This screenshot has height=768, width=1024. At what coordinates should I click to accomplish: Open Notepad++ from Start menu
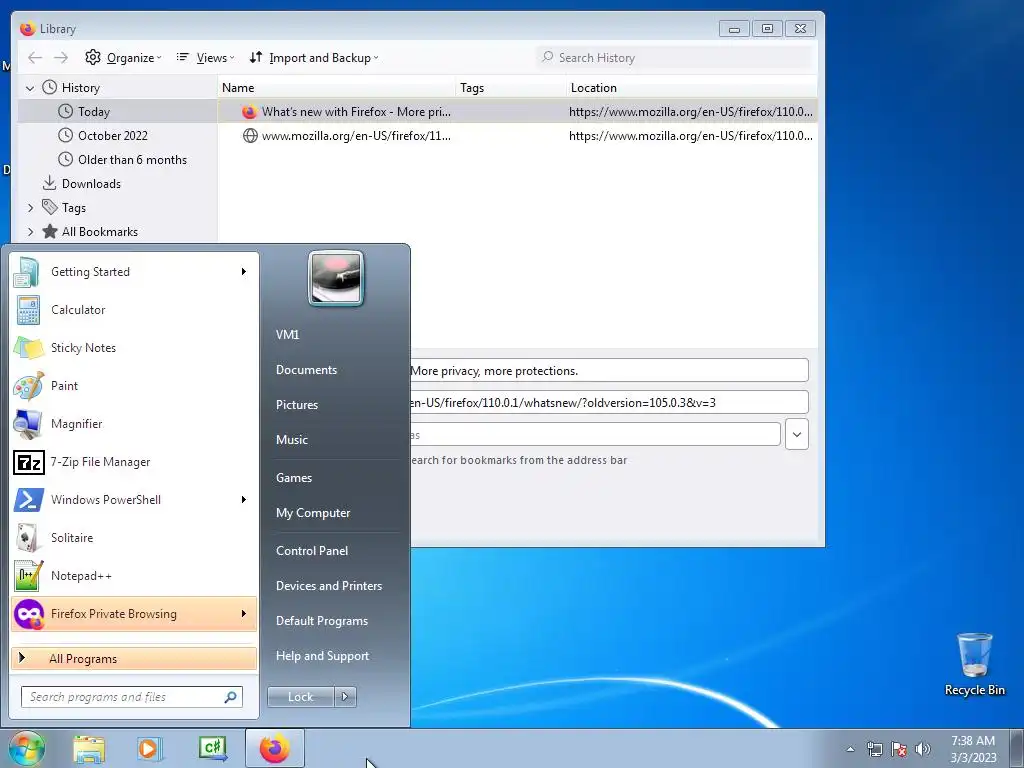click(134, 575)
